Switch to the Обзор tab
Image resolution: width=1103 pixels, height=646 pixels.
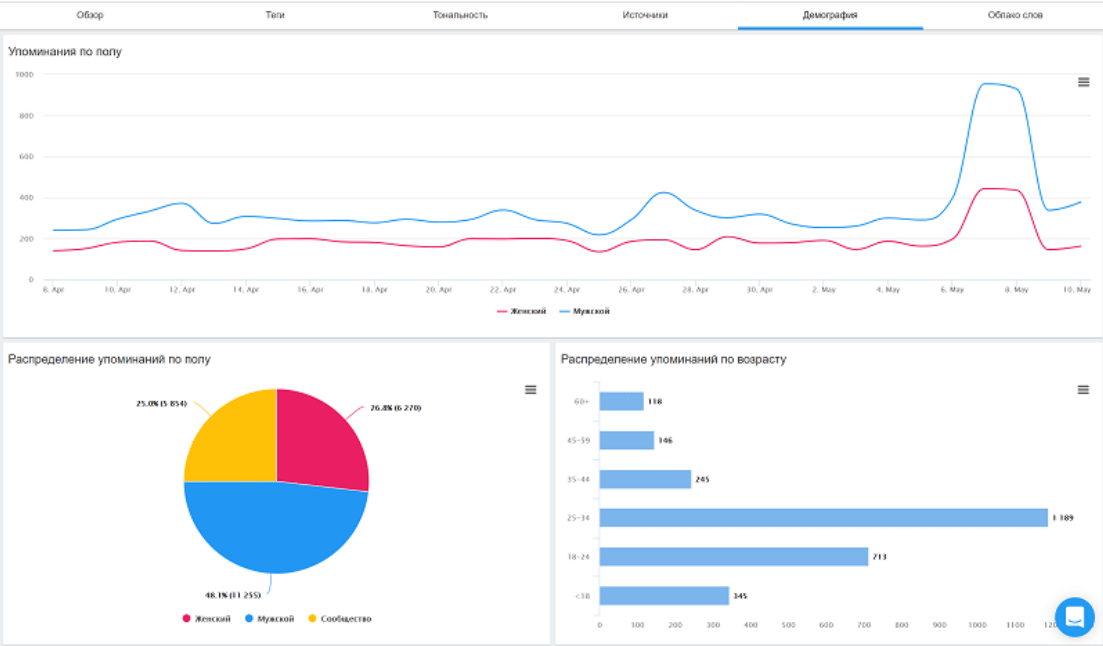coord(90,15)
